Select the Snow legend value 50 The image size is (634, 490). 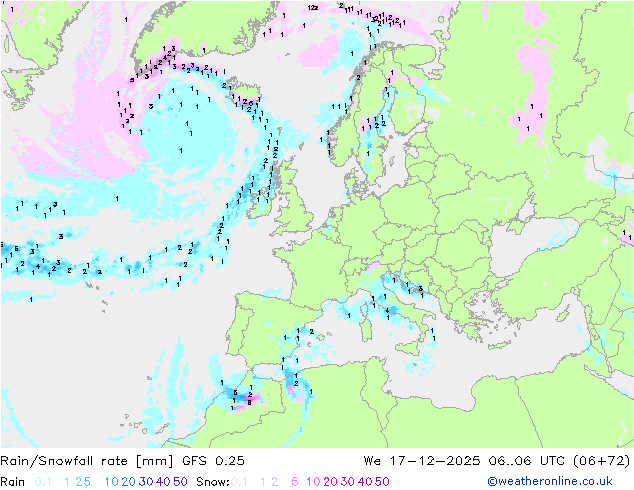pos(383,482)
